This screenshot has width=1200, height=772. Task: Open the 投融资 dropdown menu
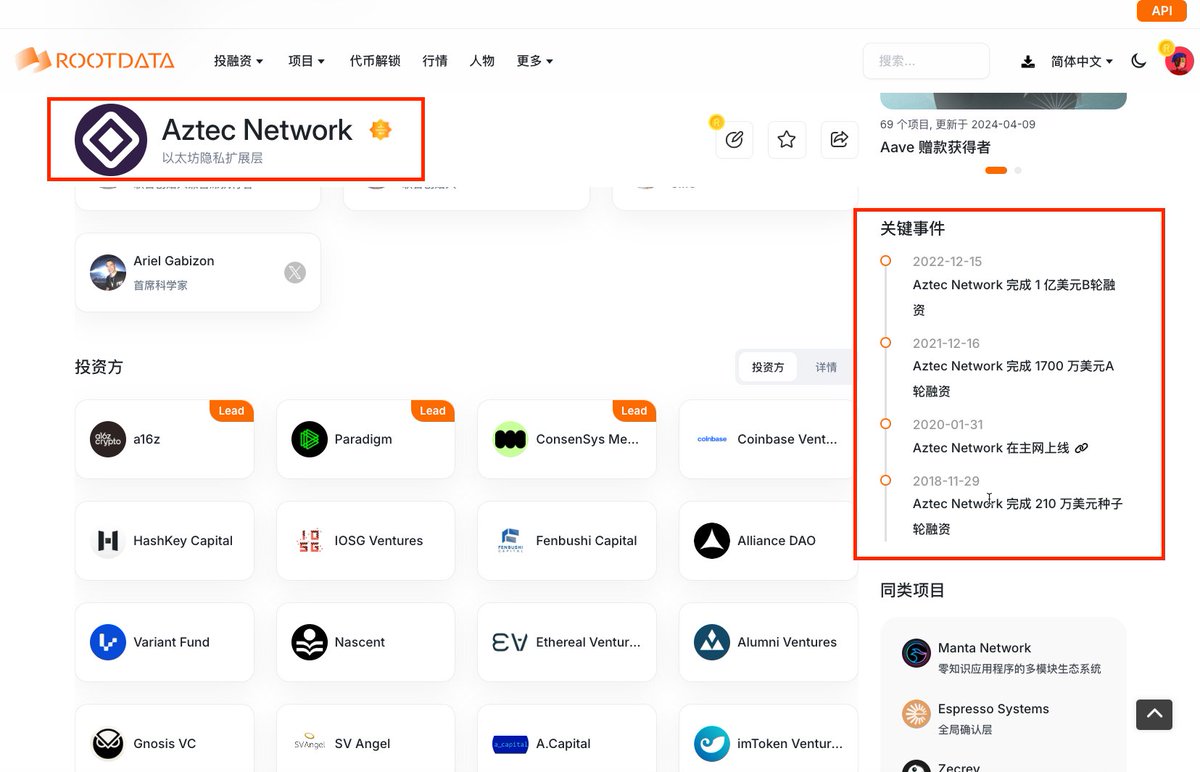pos(238,61)
